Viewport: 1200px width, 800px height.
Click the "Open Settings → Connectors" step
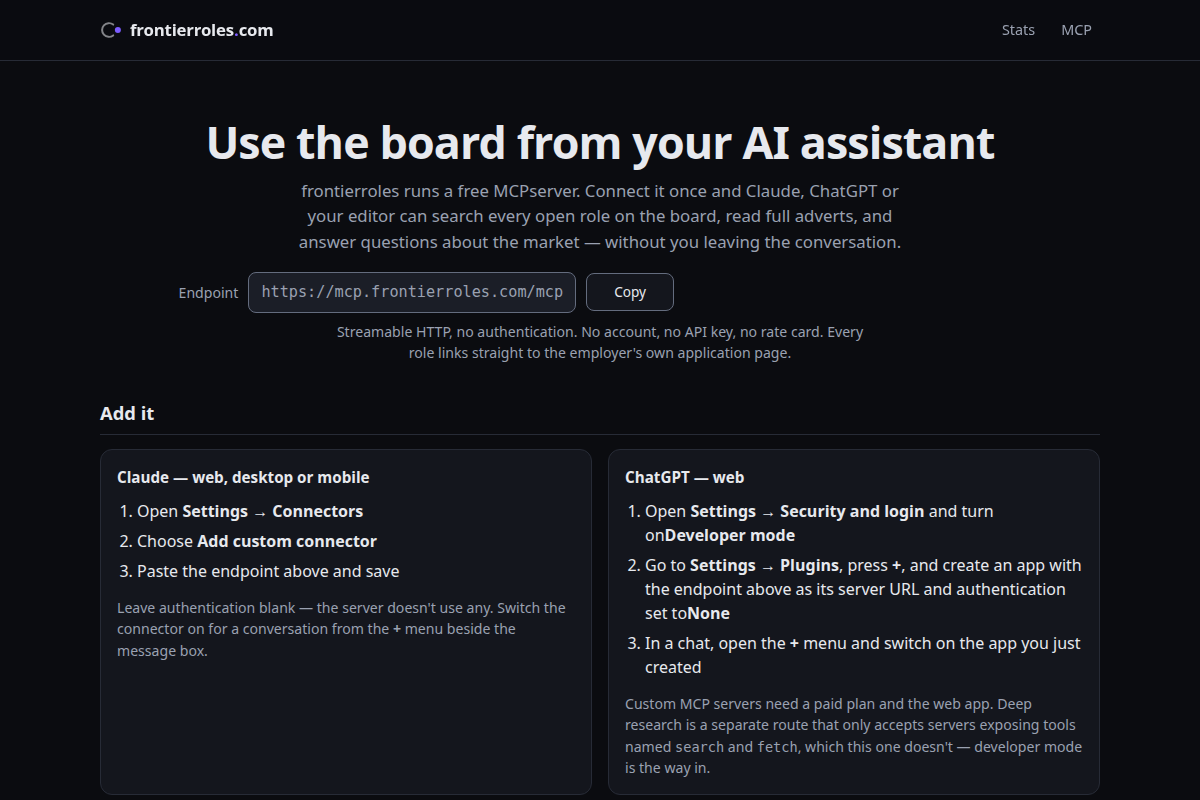250,511
